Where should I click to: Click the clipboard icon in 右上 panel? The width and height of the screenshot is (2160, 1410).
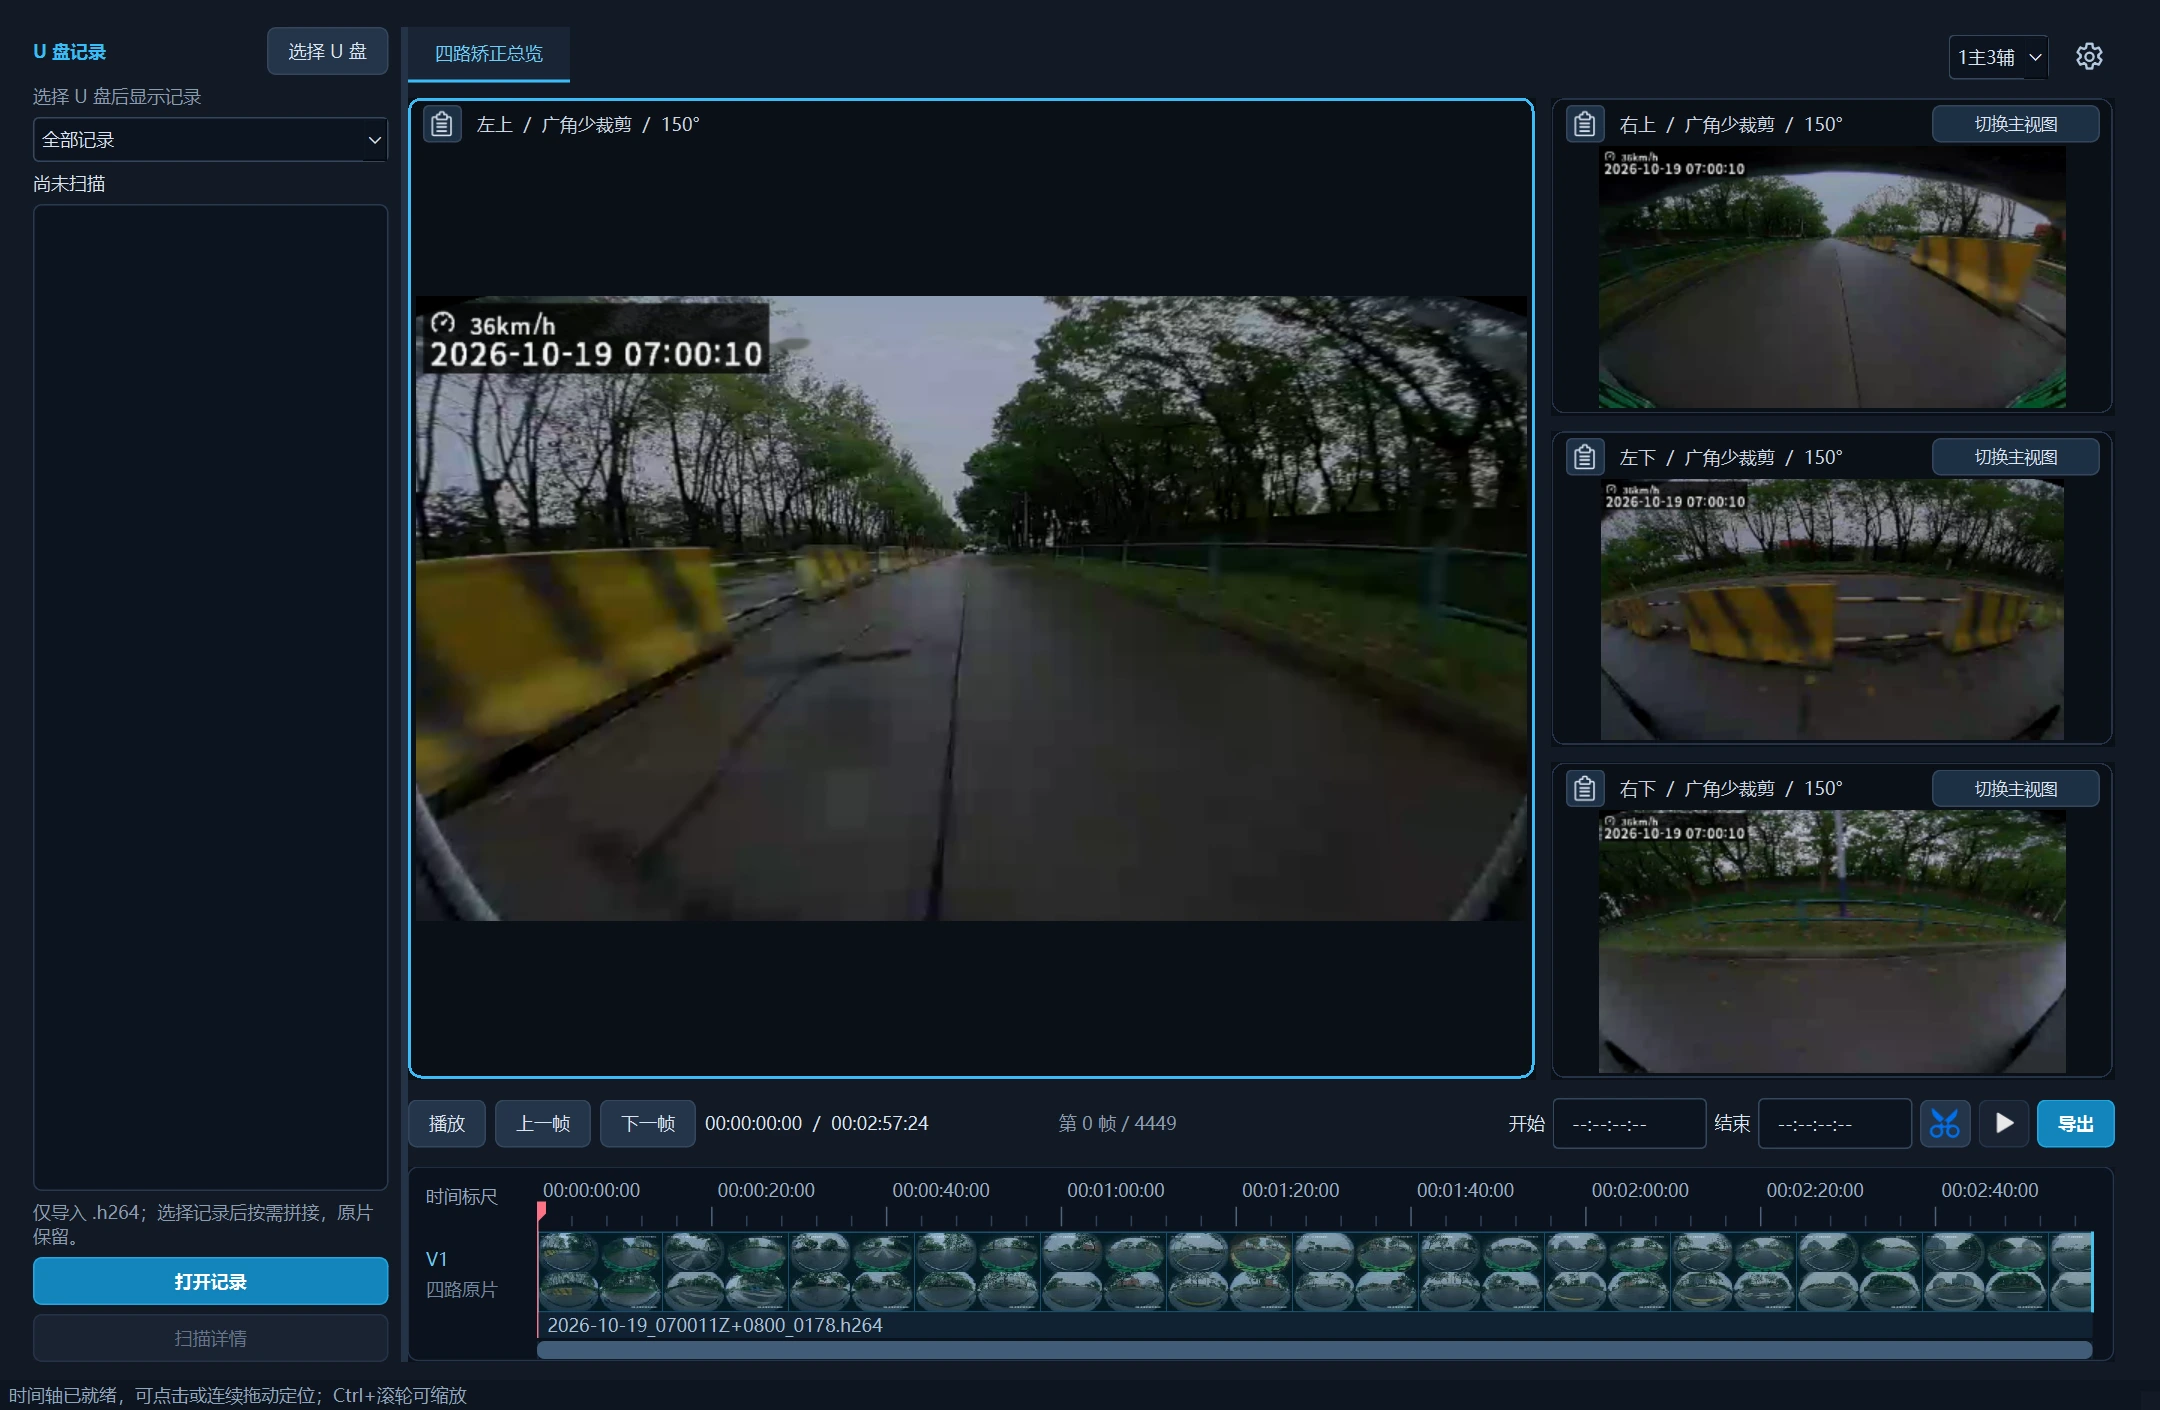tap(1585, 124)
